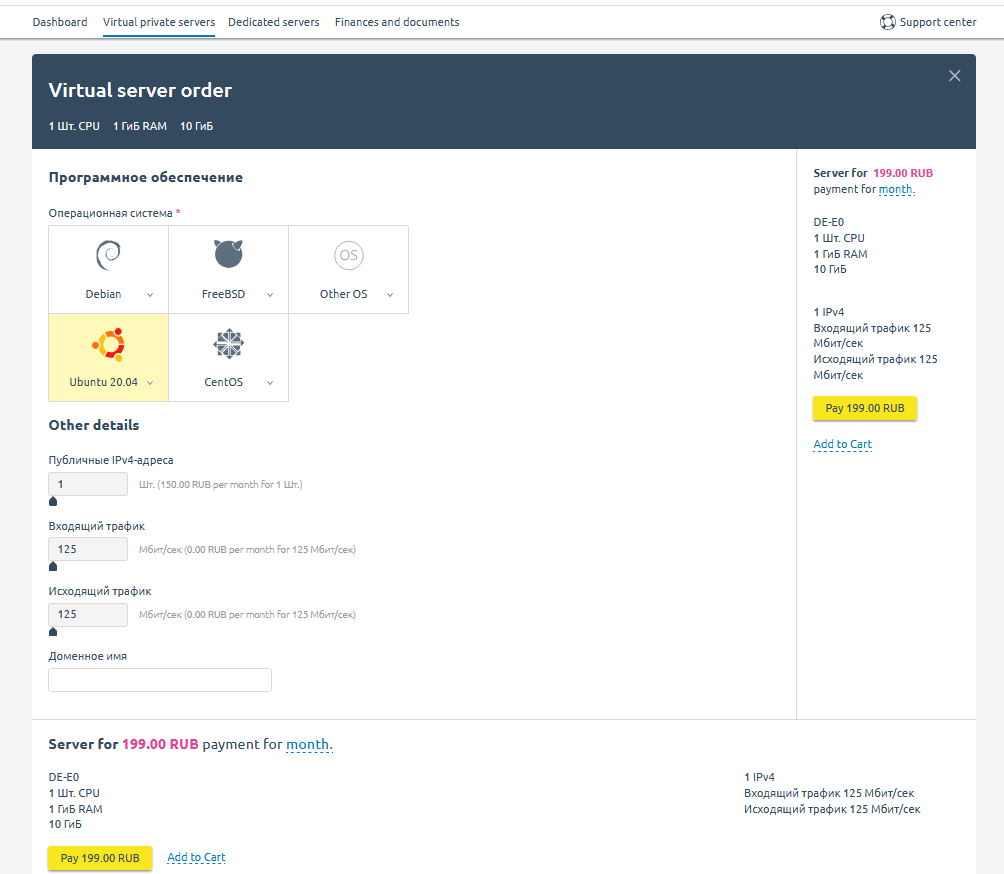The height and width of the screenshot is (874, 1004).
Task: Expand the Debian version dropdown arrow
Action: coord(150,295)
